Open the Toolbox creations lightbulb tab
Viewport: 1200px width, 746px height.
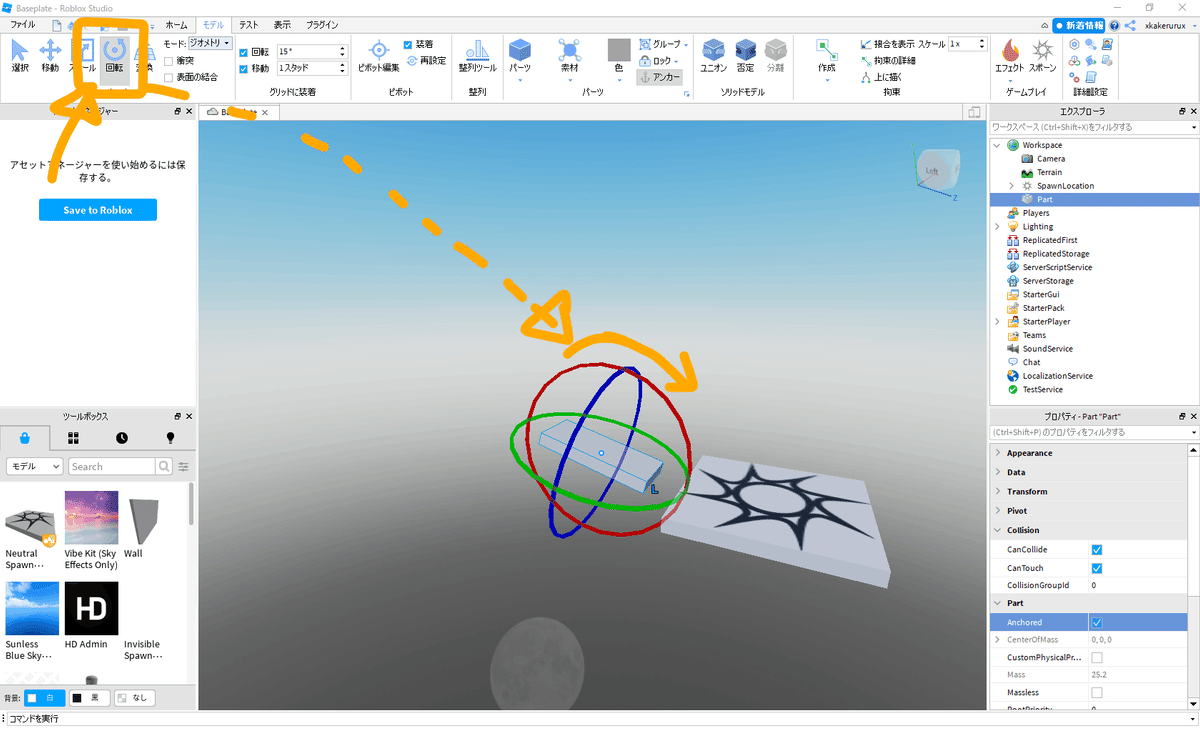click(x=170, y=438)
